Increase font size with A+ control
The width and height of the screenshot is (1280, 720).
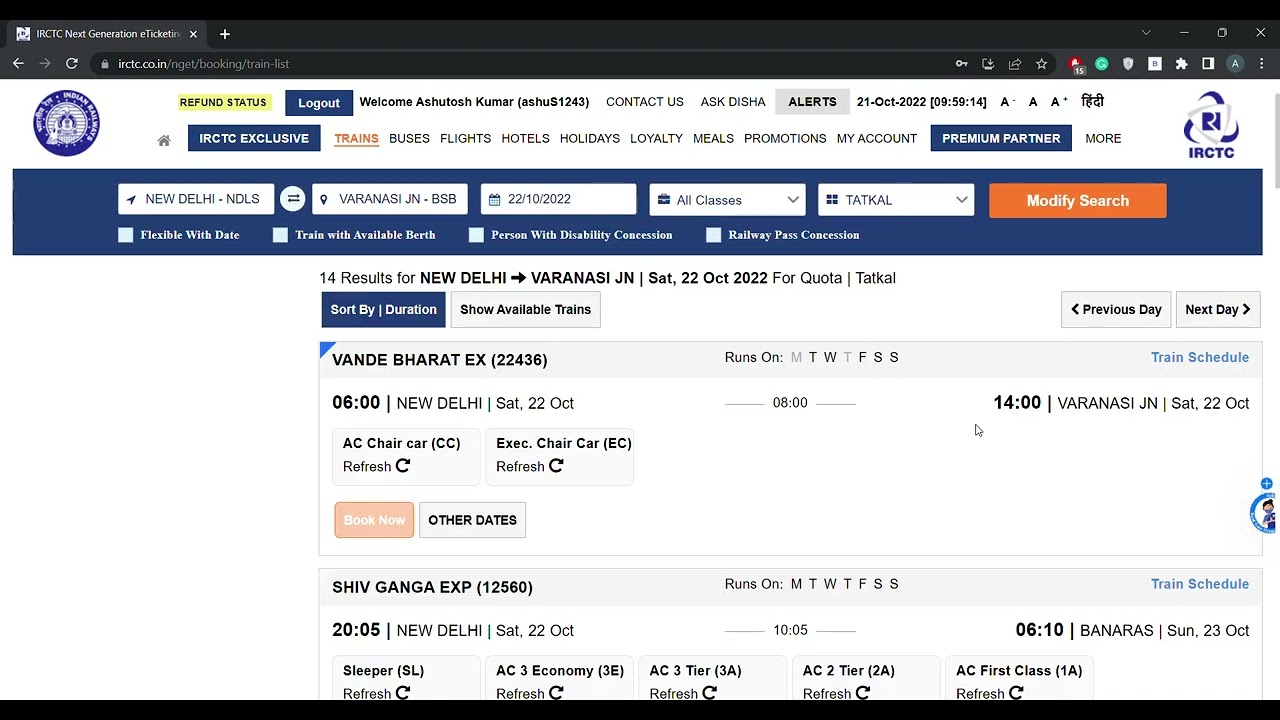(x=1059, y=102)
